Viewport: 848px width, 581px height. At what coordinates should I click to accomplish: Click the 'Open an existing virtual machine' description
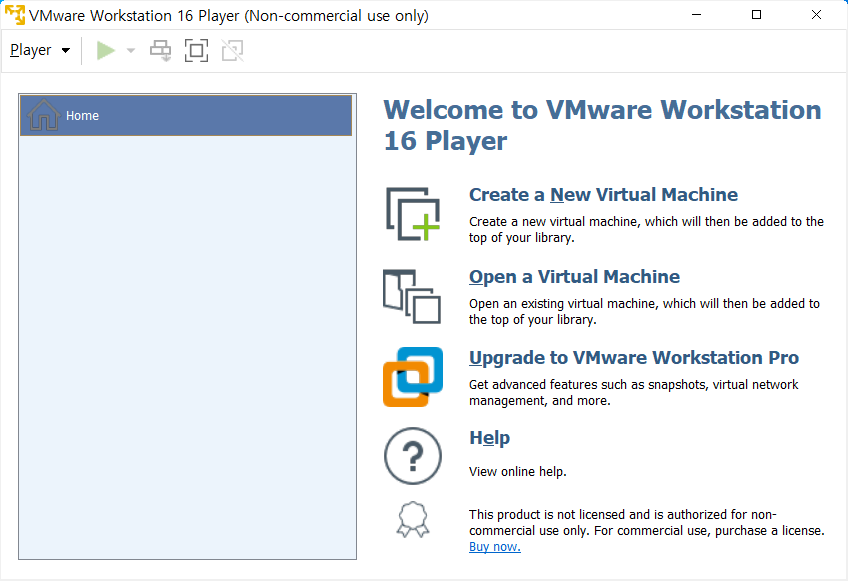pos(644,312)
